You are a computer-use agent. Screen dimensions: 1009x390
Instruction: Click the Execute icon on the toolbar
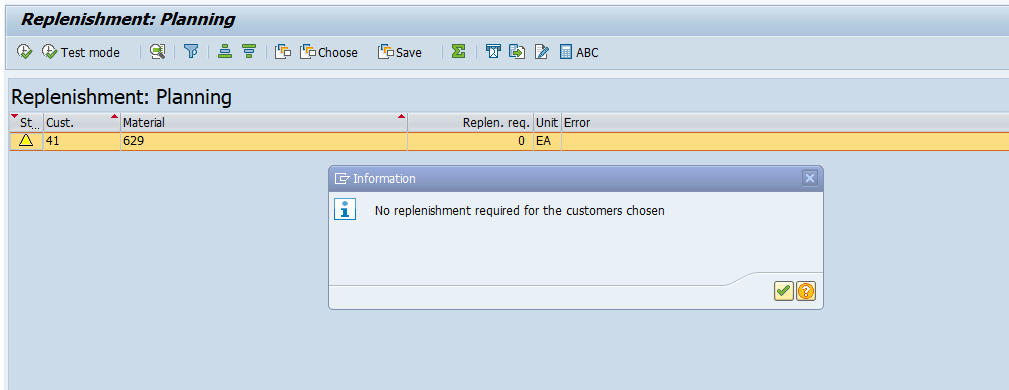point(24,52)
